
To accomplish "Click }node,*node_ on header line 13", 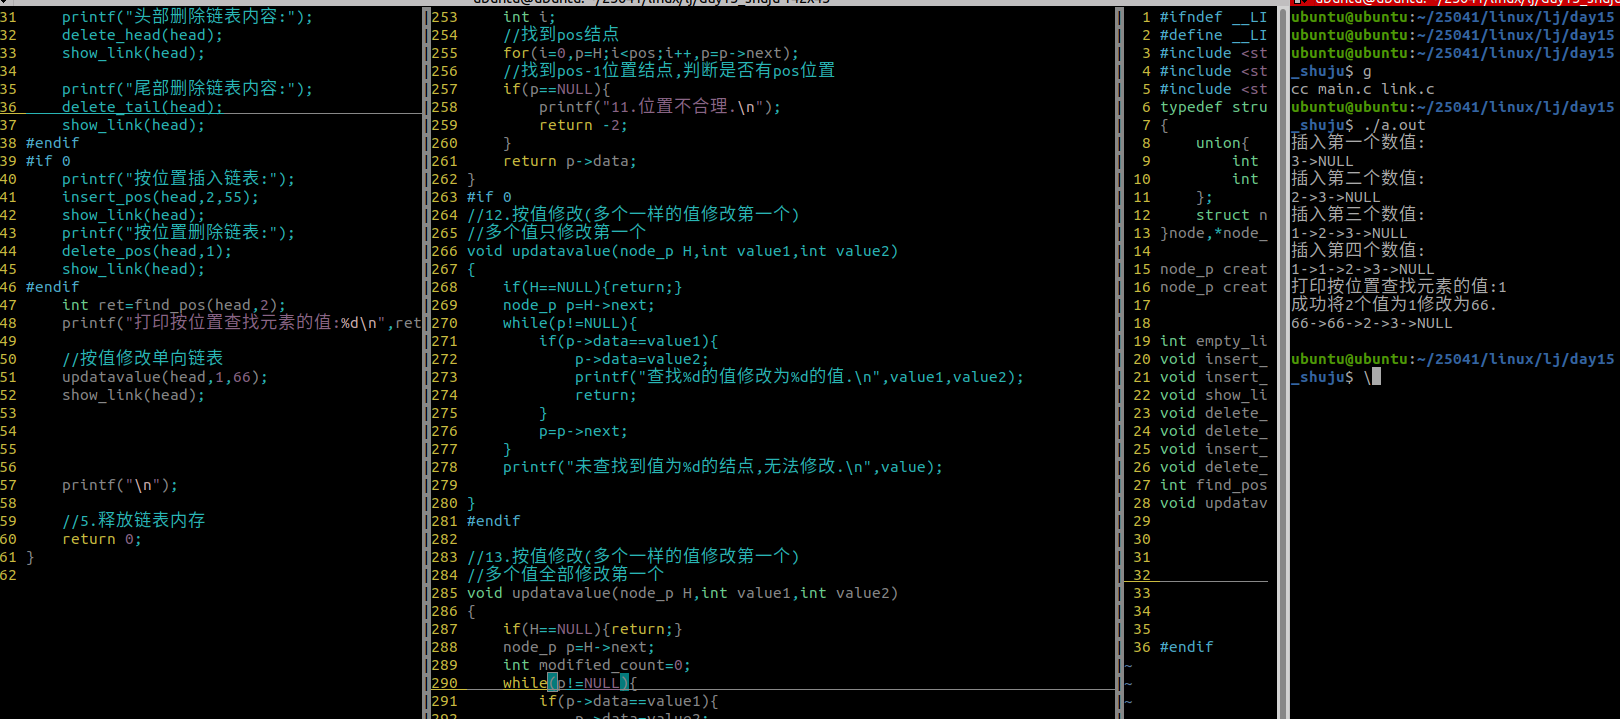I will (1213, 233).
